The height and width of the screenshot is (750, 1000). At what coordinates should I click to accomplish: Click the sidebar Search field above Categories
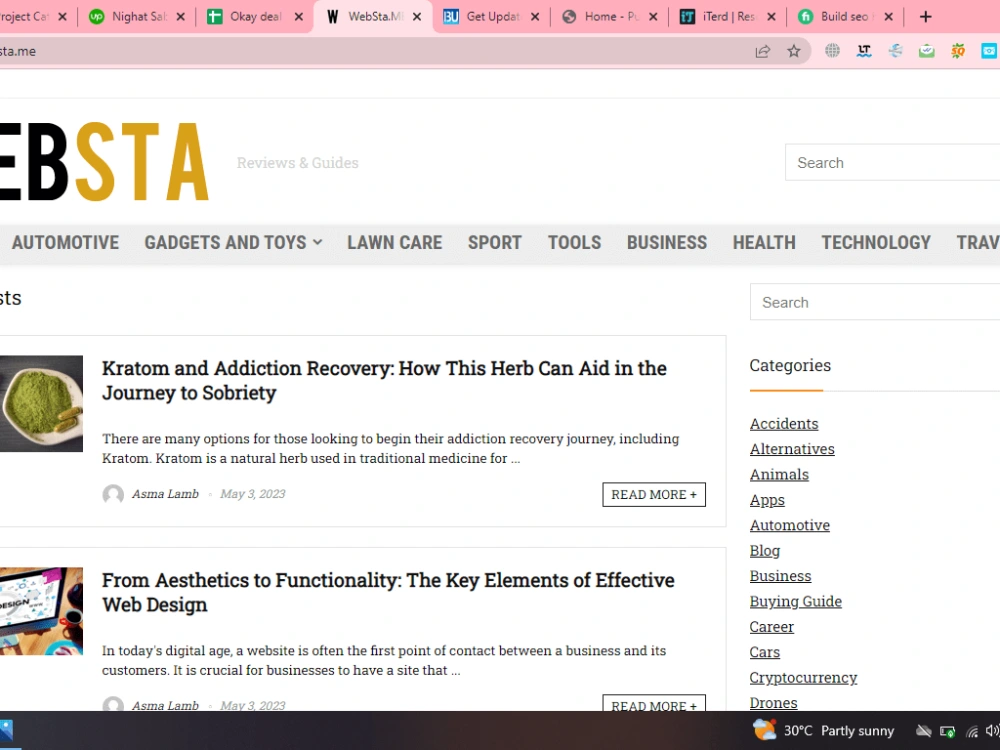pyautogui.click(x=875, y=302)
